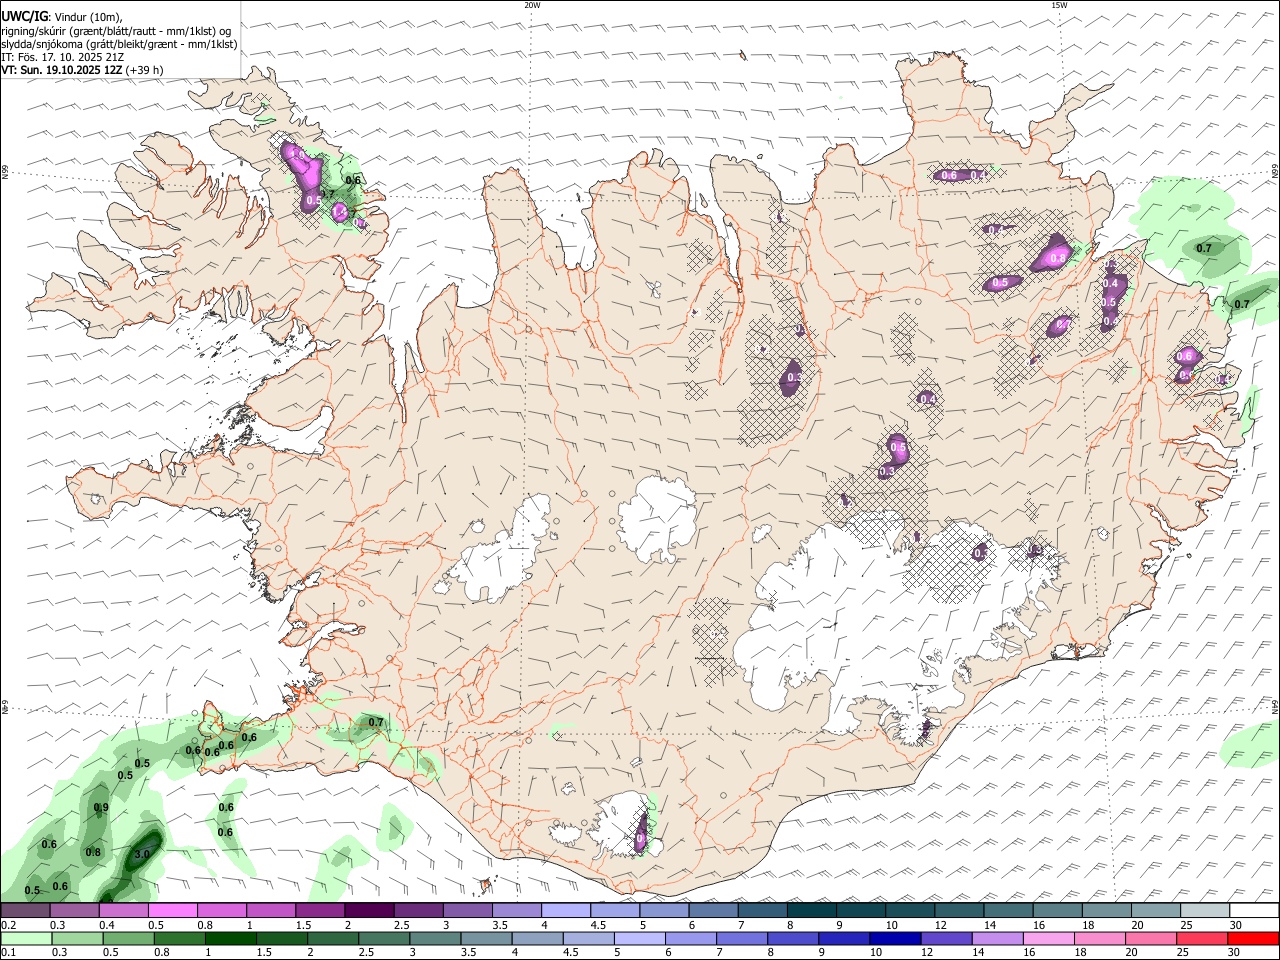The image size is (1280, 960).
Task: Click the '3.0' precipitation value offshore southwest
Action: point(141,854)
